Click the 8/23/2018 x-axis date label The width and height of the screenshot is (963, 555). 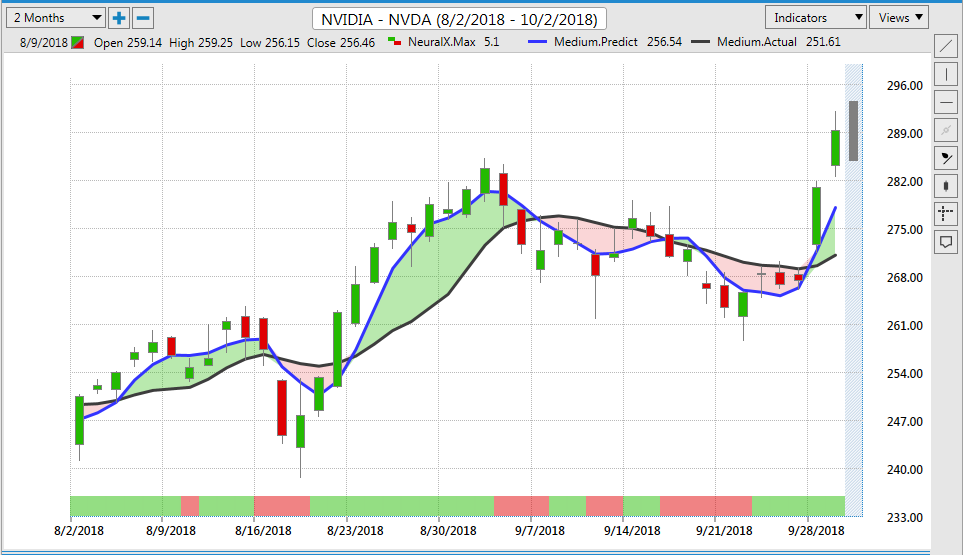coord(355,530)
